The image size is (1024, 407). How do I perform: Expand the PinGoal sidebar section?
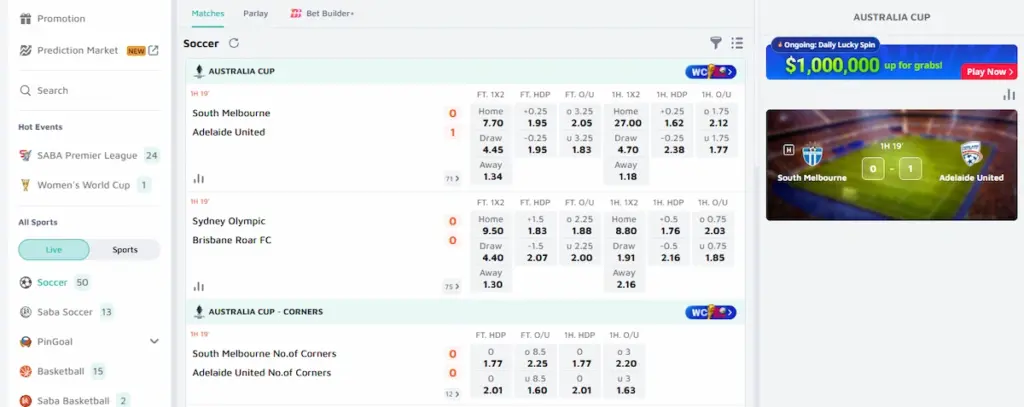(x=154, y=341)
